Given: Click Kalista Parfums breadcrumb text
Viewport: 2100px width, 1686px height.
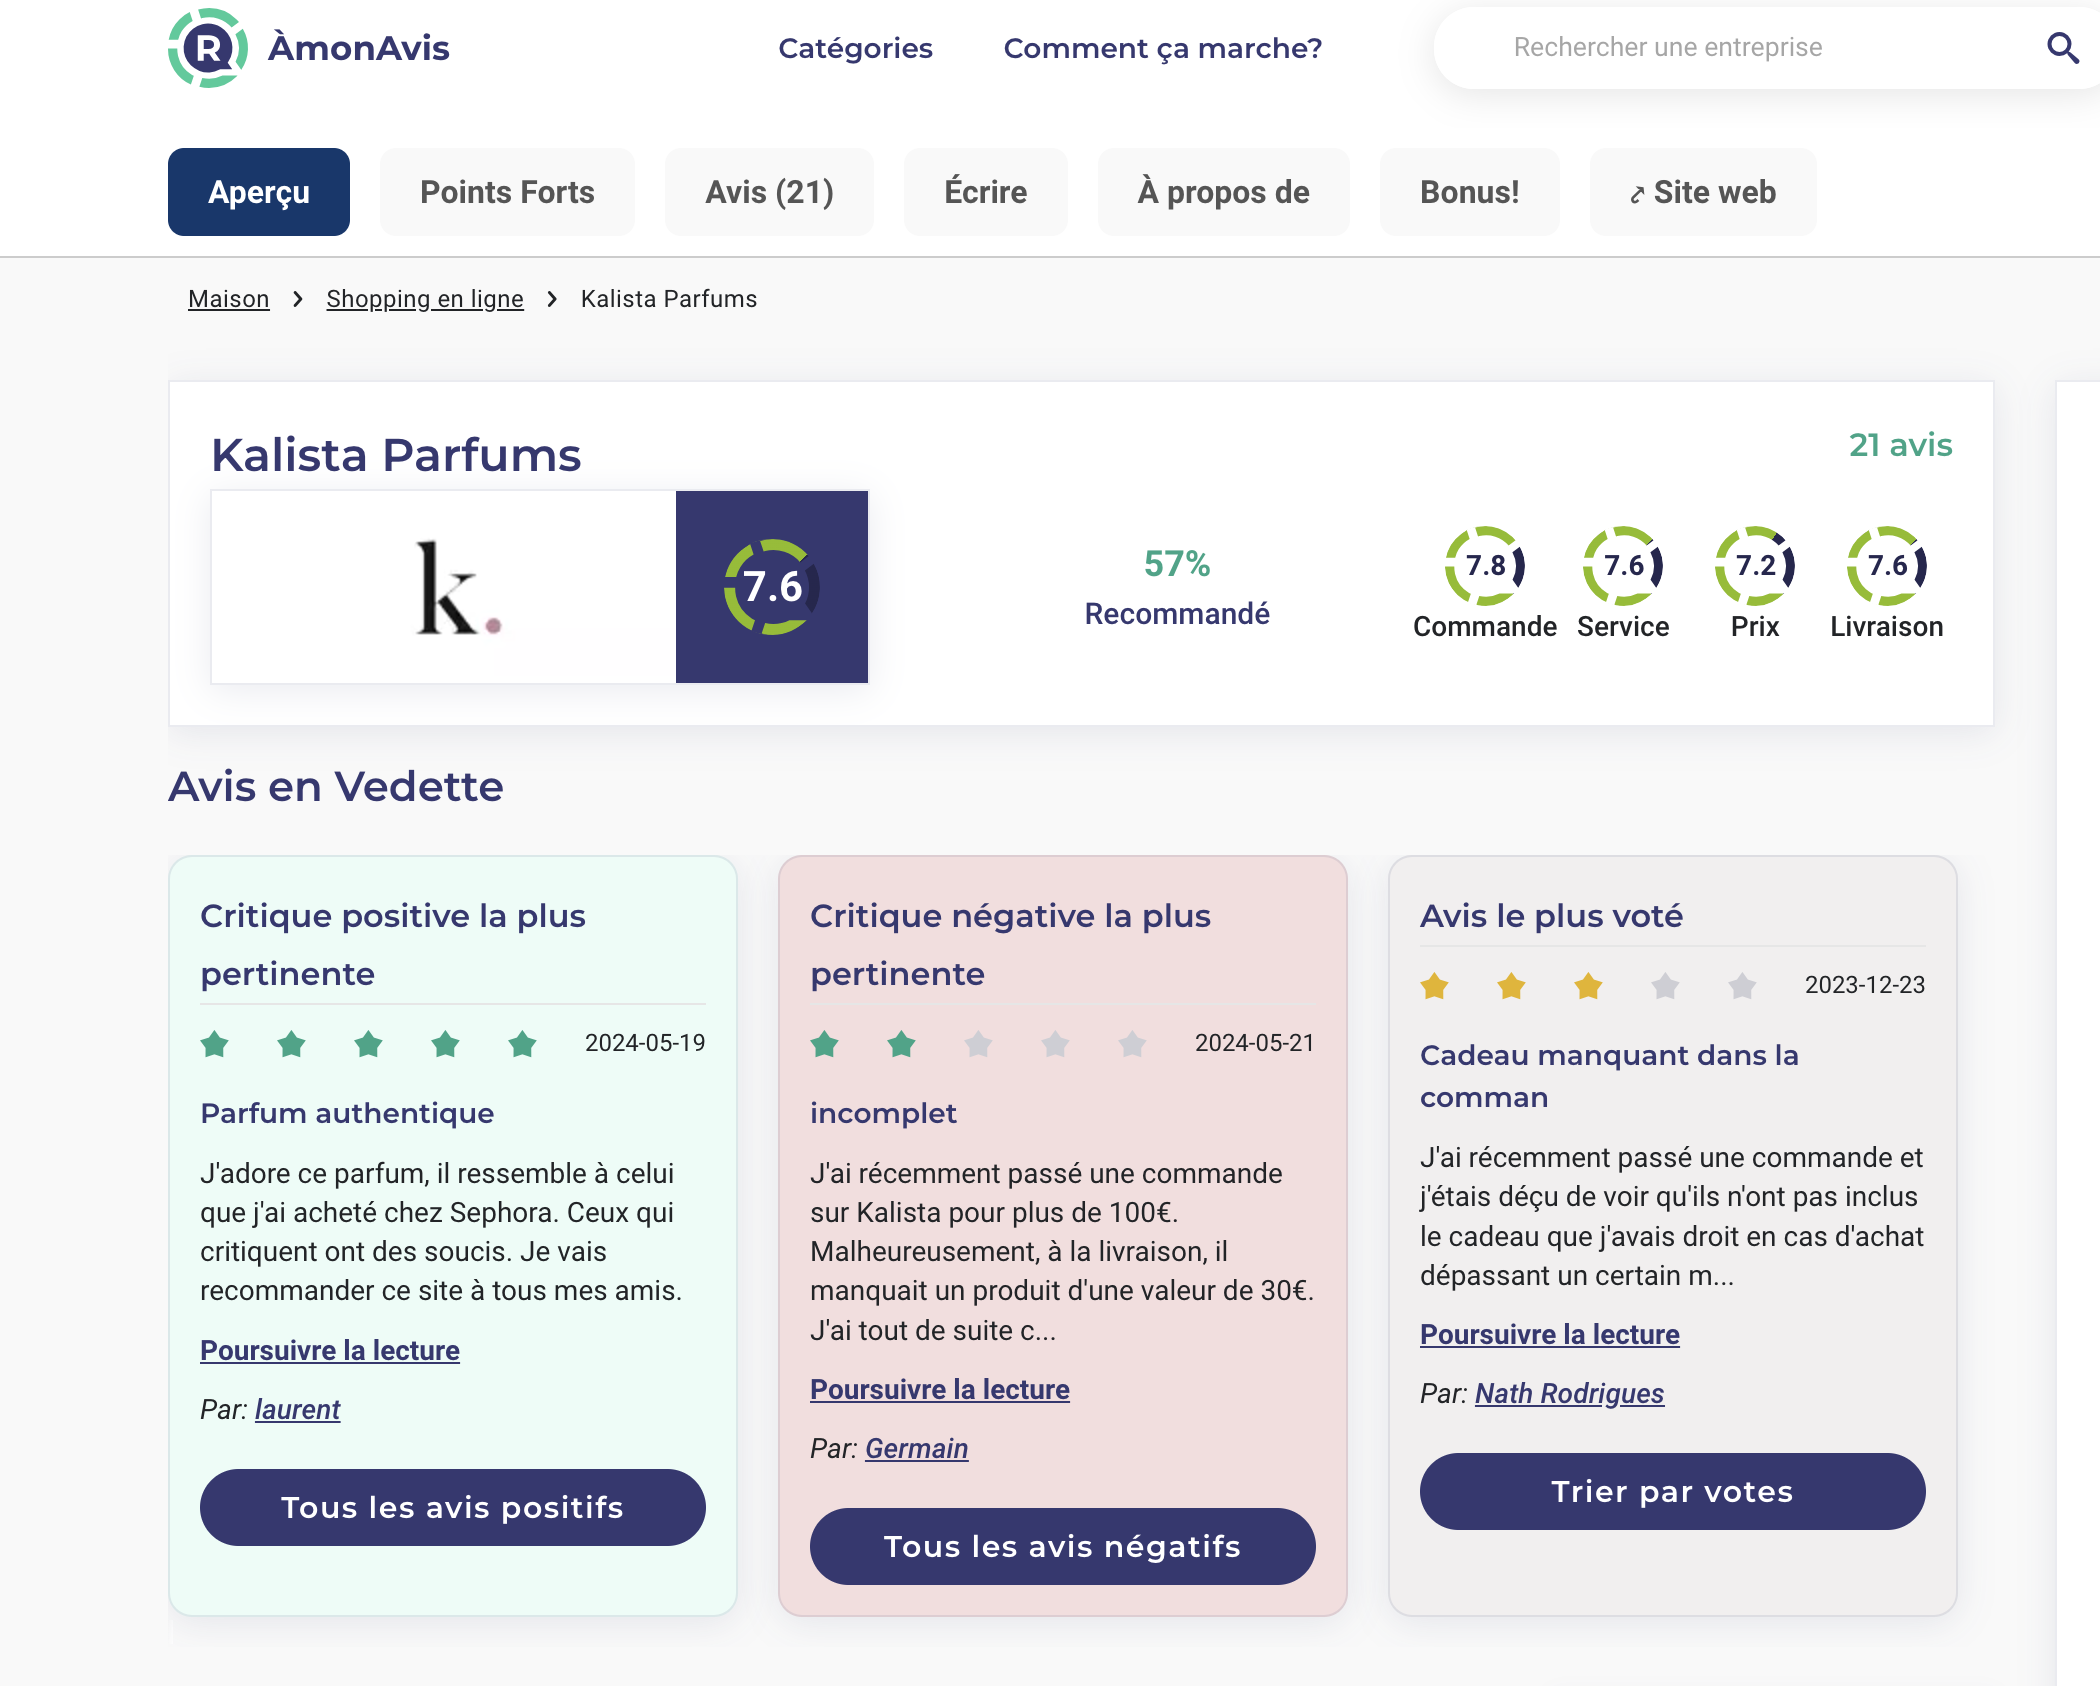Looking at the screenshot, I should (669, 299).
